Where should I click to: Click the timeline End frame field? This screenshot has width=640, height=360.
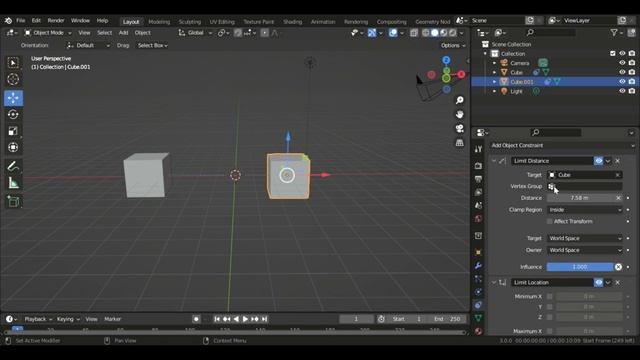[x=448, y=319]
